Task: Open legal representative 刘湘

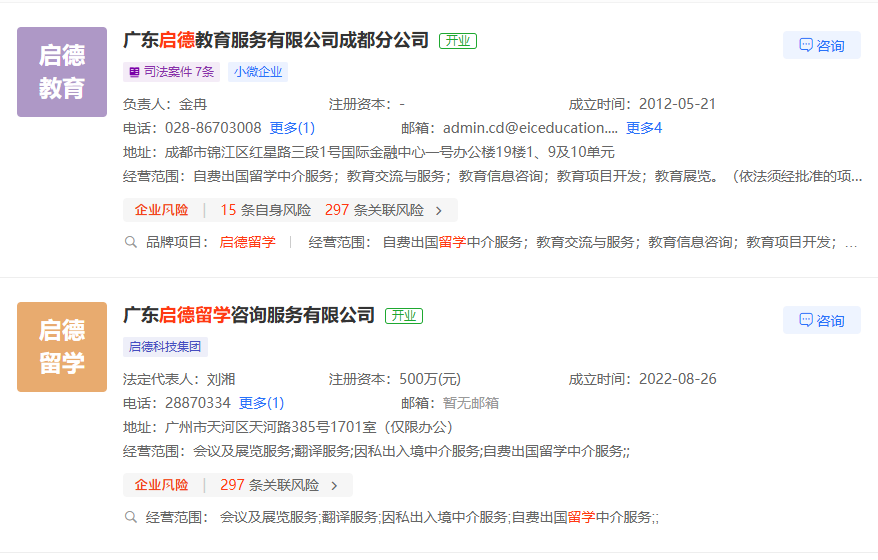Action: [x=221, y=379]
